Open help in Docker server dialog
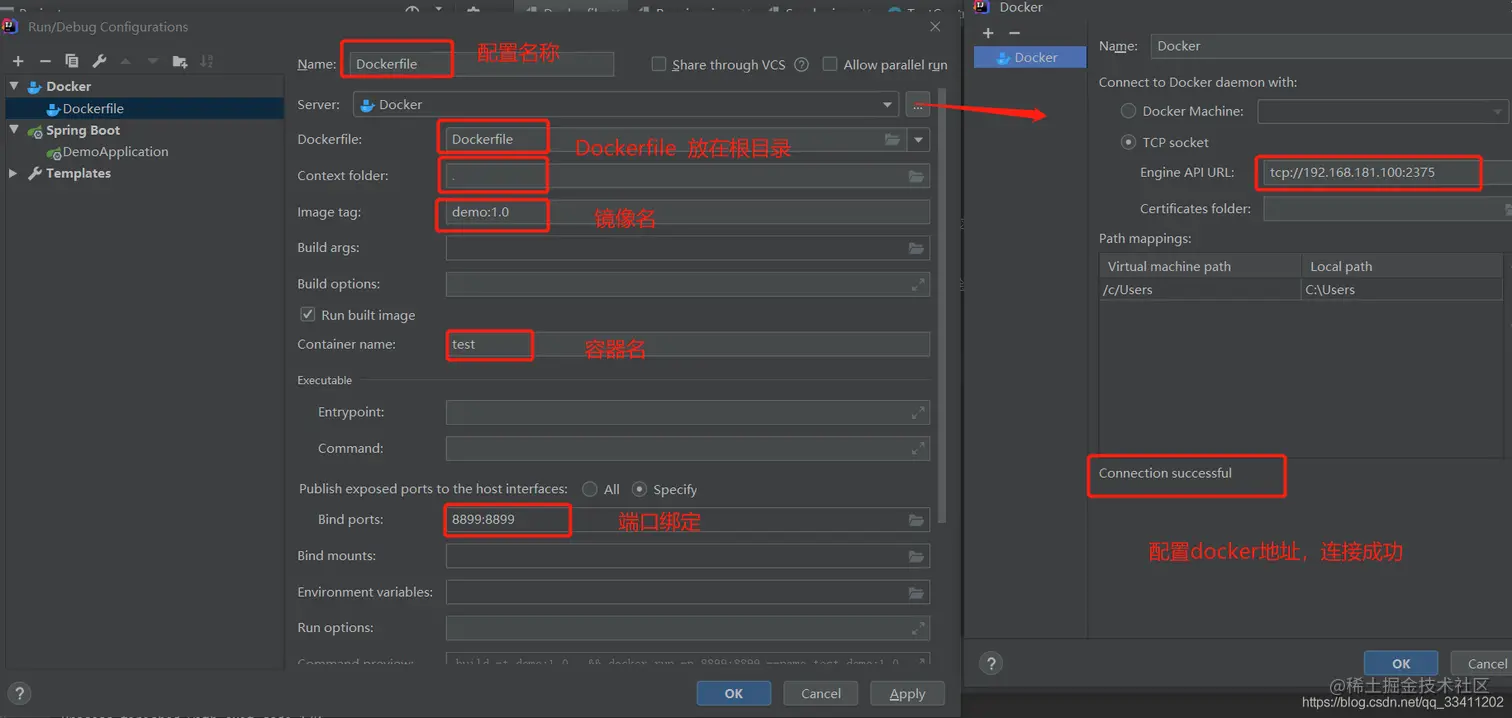The width and height of the screenshot is (1512, 718). pyautogui.click(x=990, y=664)
